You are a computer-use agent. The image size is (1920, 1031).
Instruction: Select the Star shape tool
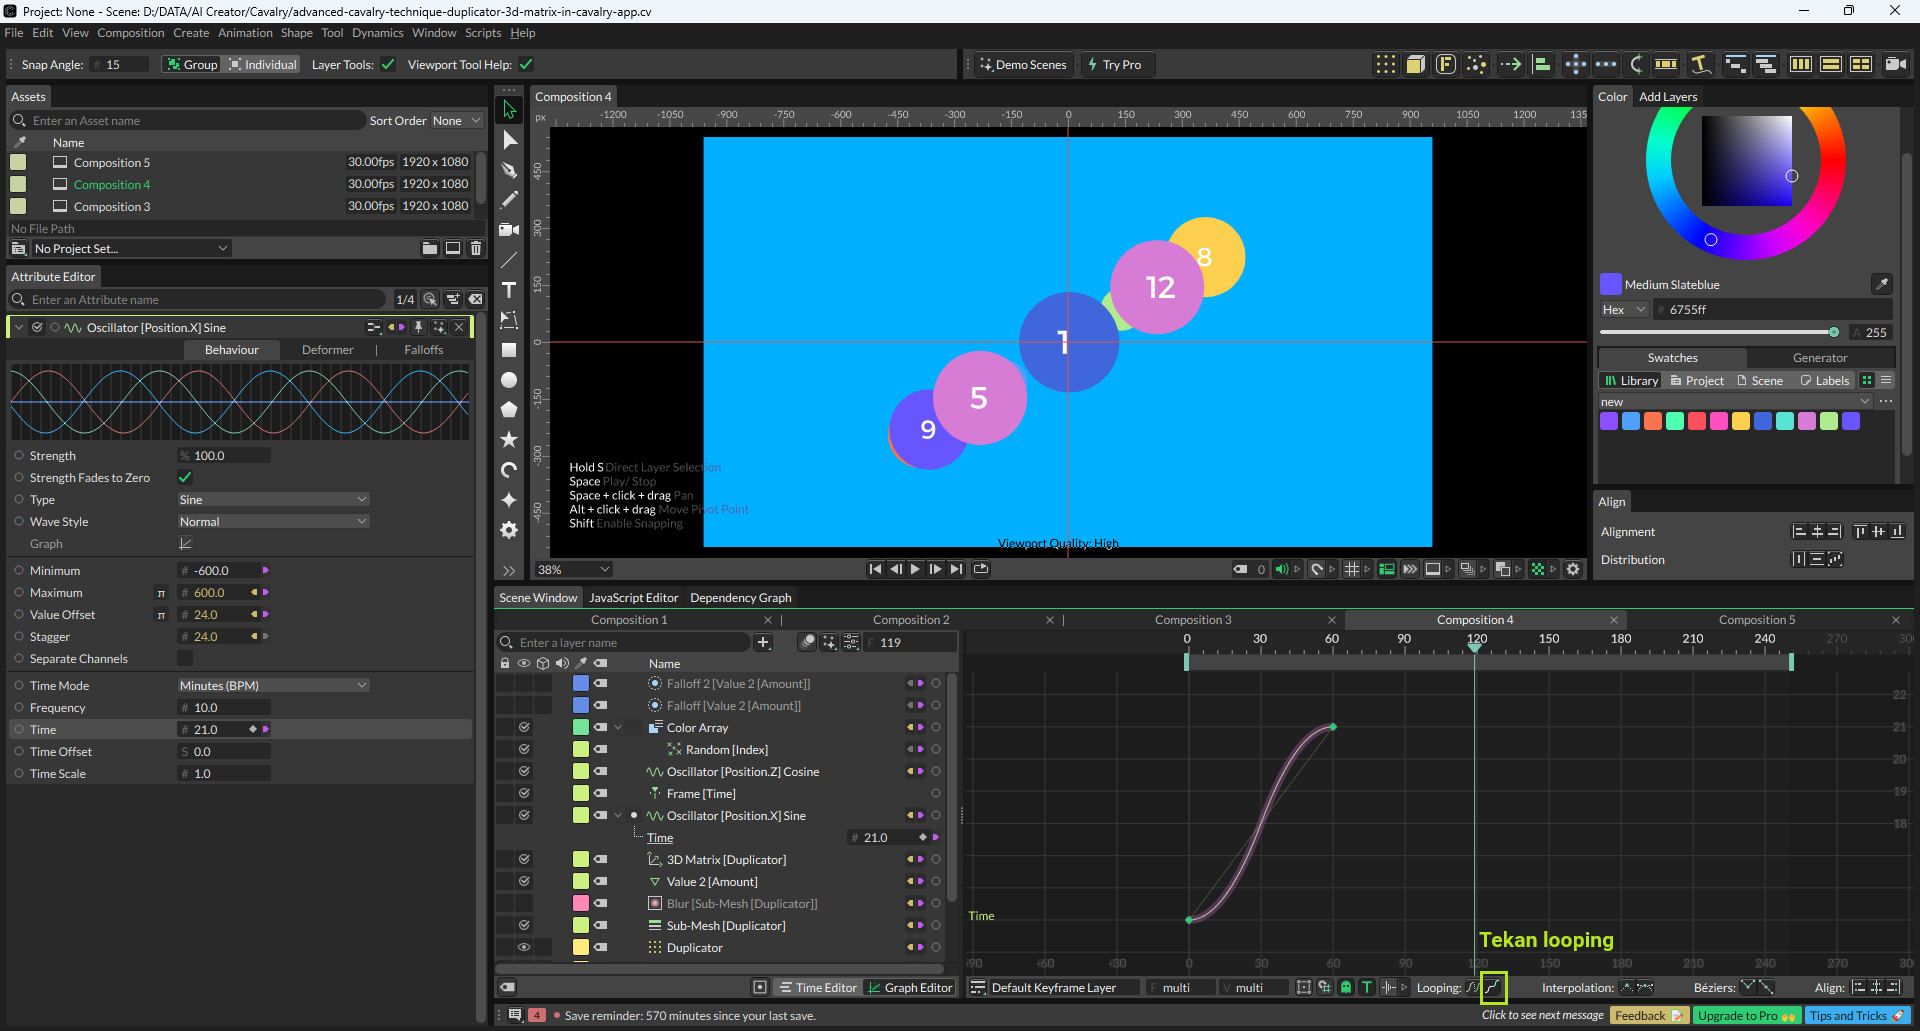pos(509,440)
